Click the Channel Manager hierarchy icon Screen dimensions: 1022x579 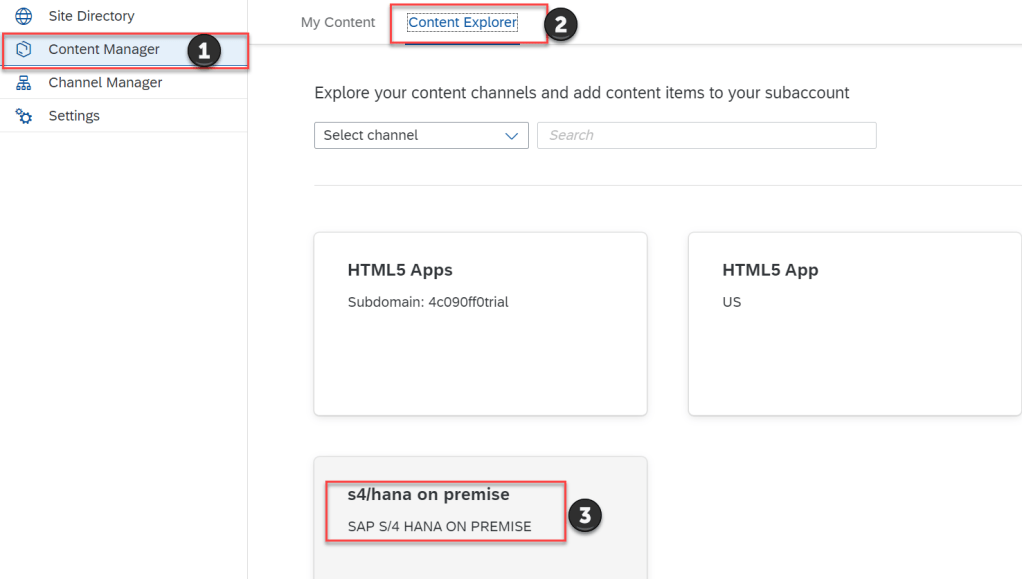point(24,83)
